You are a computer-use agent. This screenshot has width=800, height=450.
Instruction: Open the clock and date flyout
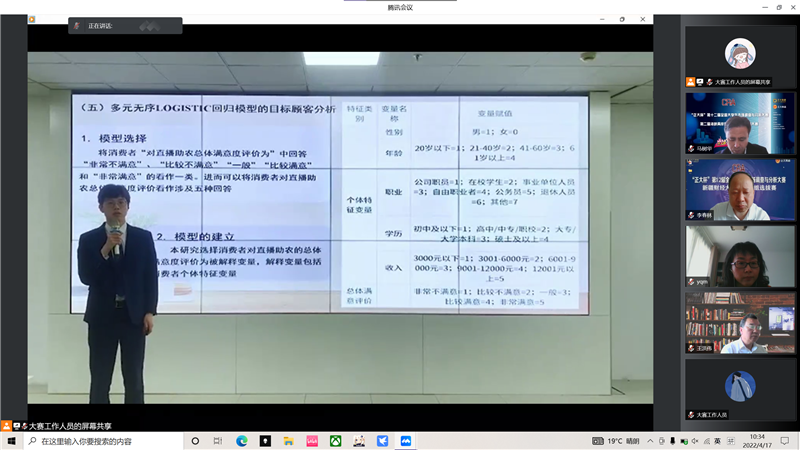(x=757, y=441)
